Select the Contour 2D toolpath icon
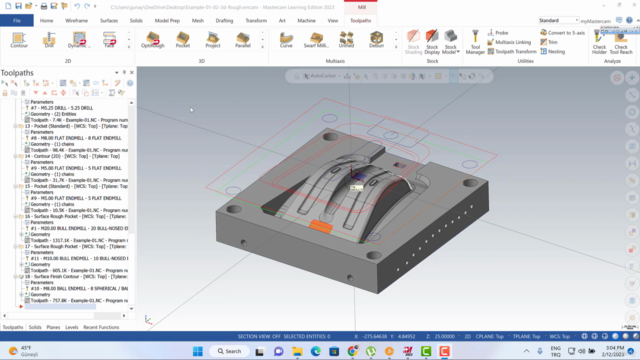 18,40
